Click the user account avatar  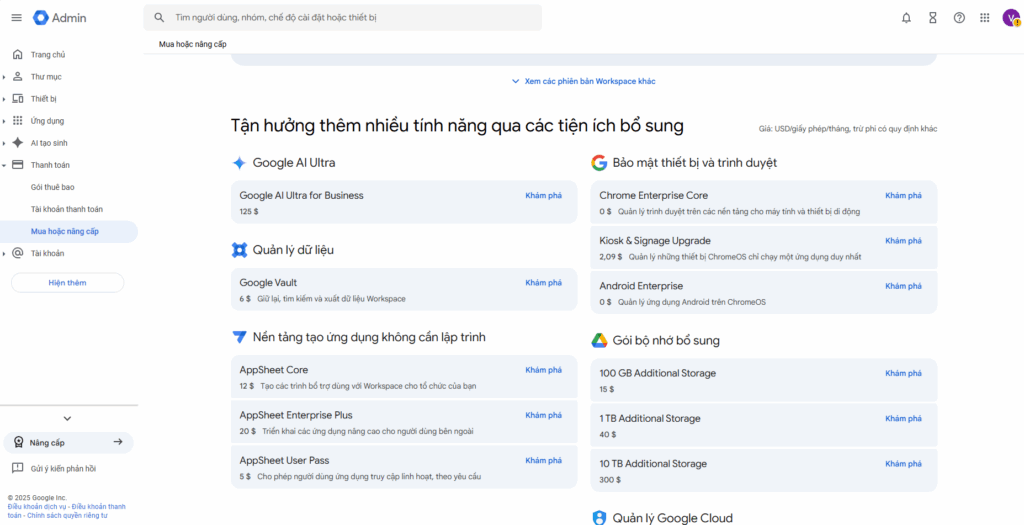click(1010, 17)
